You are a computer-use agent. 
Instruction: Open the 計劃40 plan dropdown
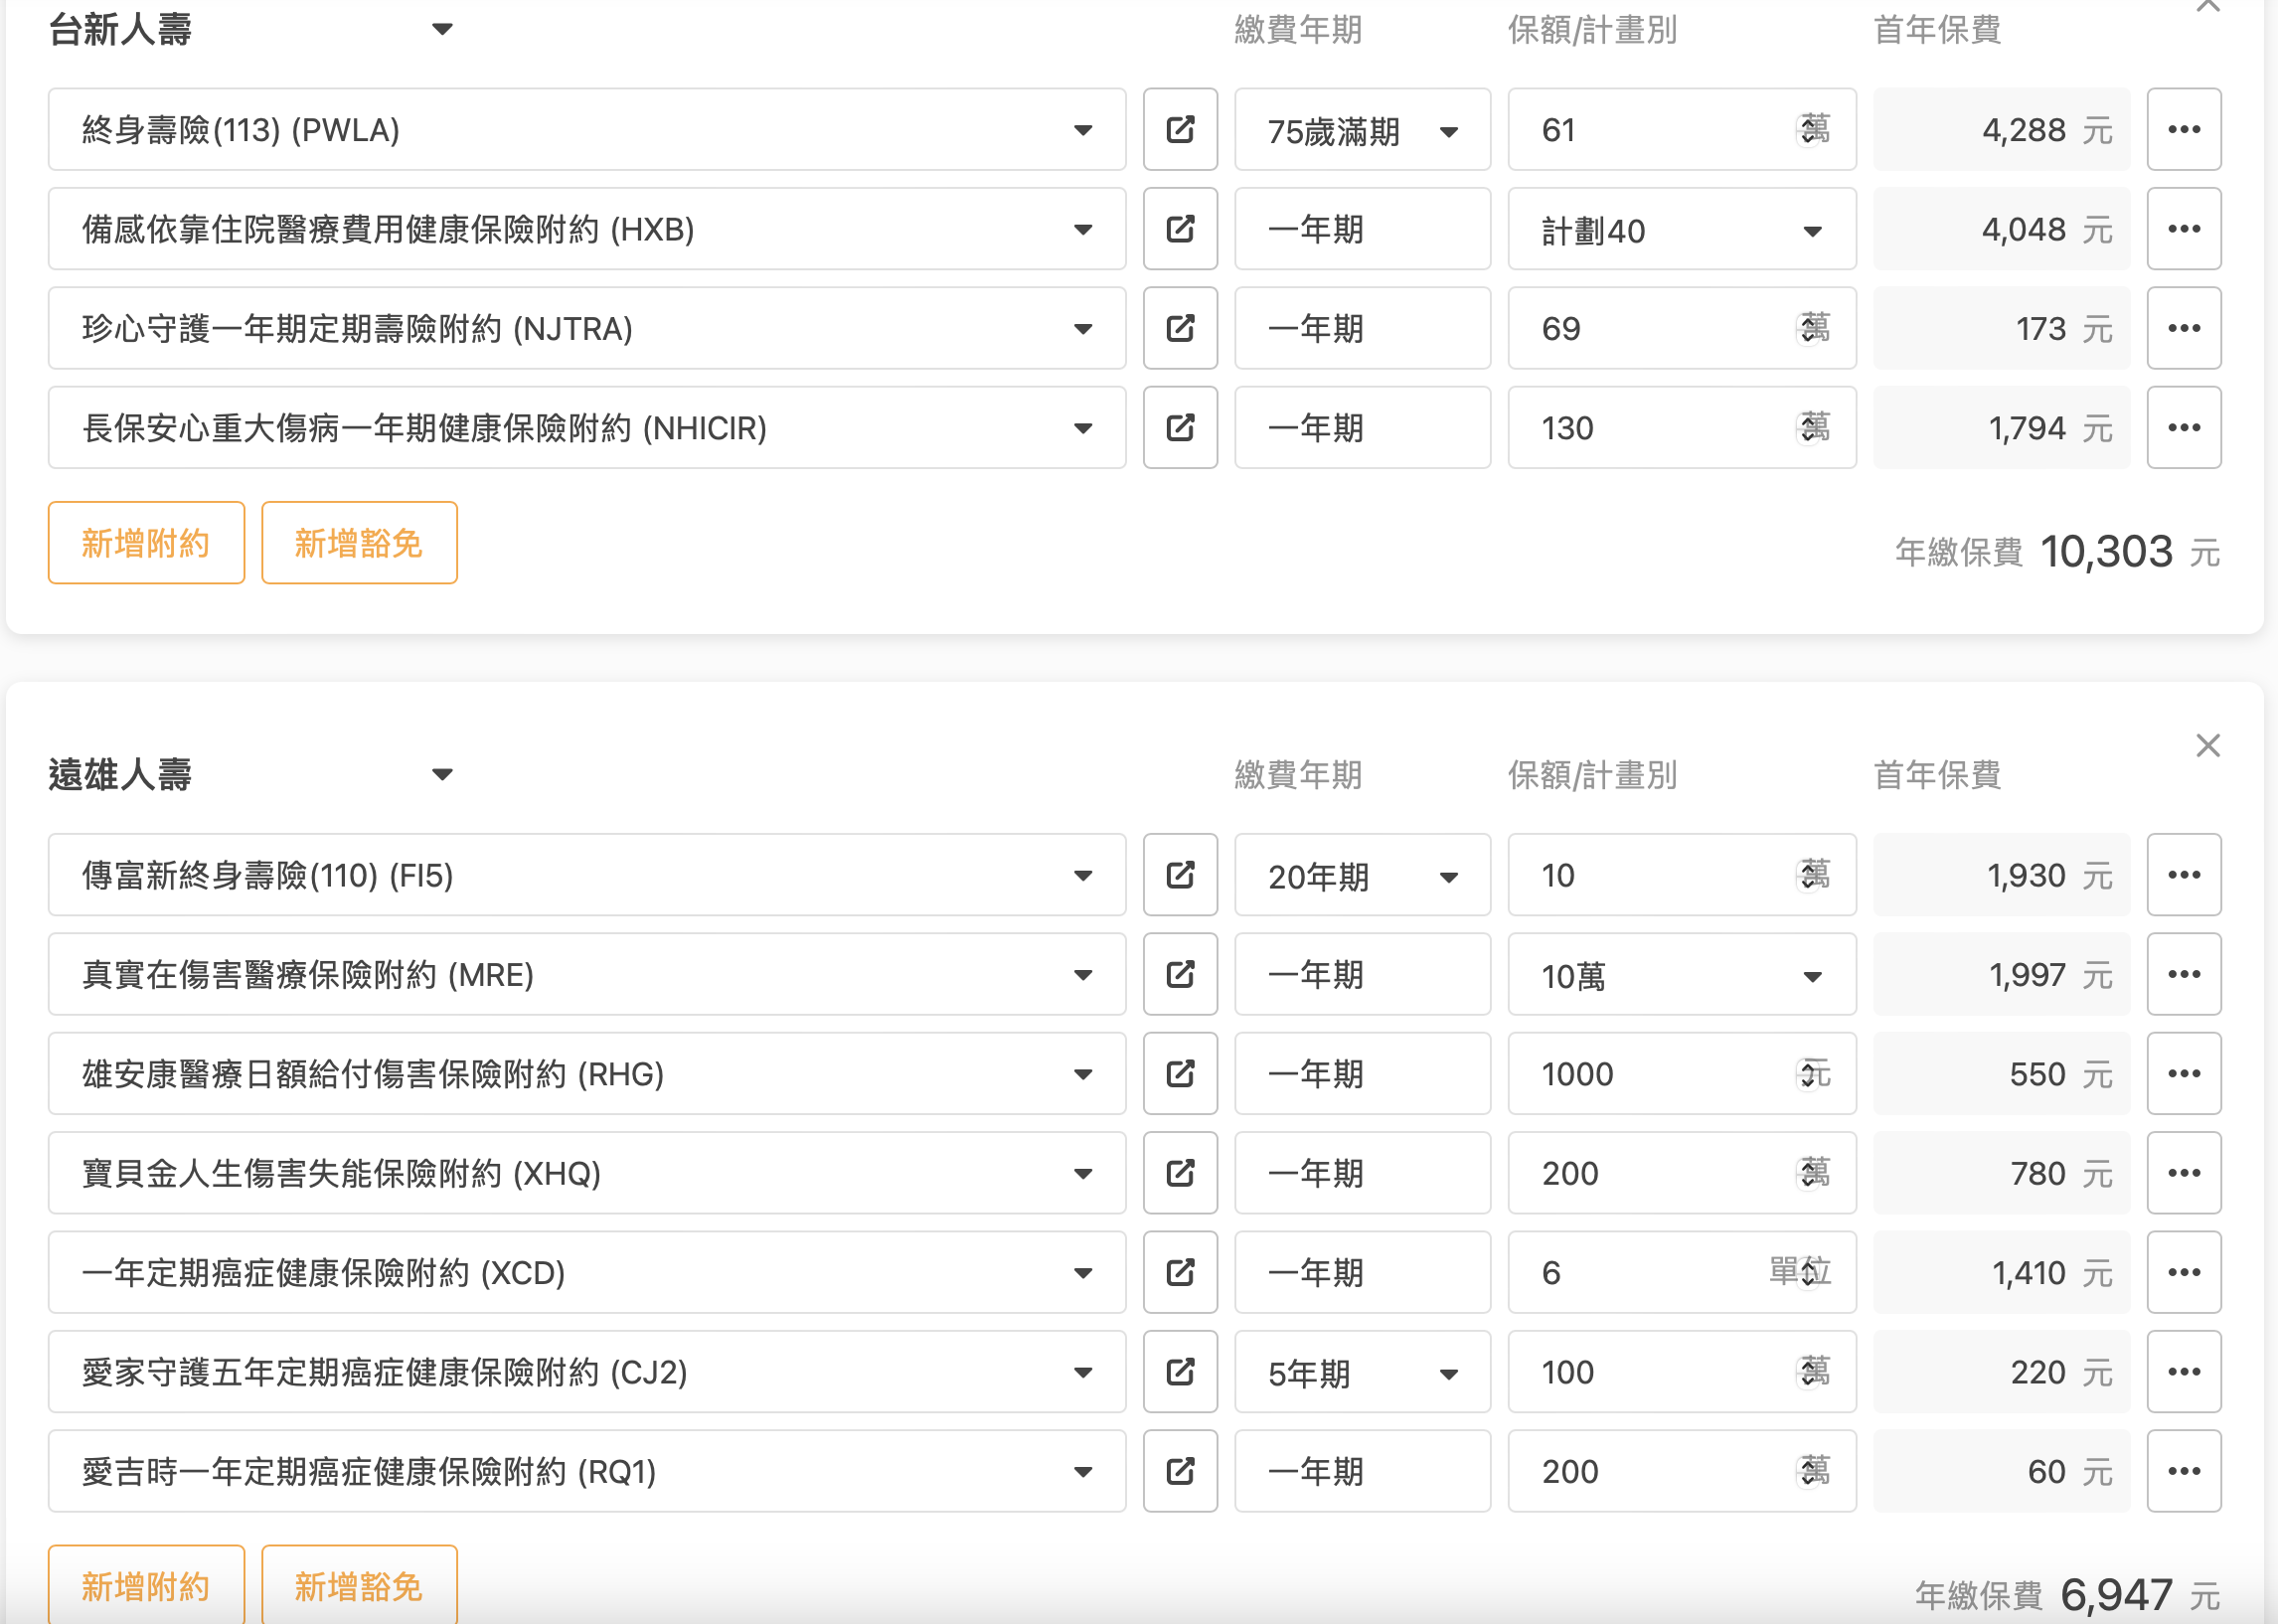pos(1681,231)
